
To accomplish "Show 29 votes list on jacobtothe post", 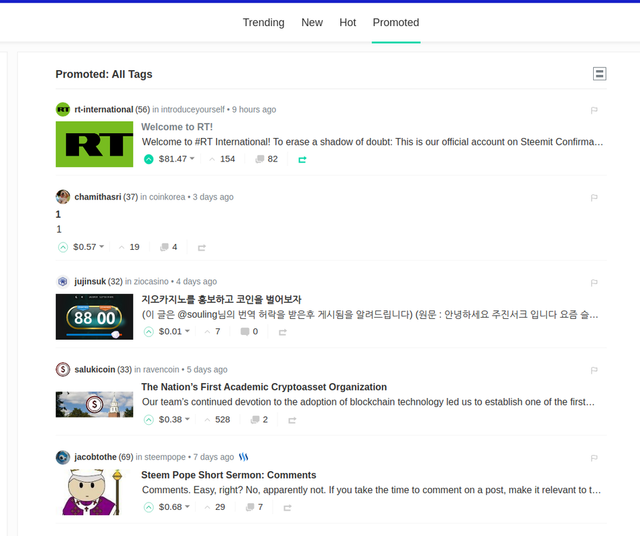I will click(x=215, y=507).
